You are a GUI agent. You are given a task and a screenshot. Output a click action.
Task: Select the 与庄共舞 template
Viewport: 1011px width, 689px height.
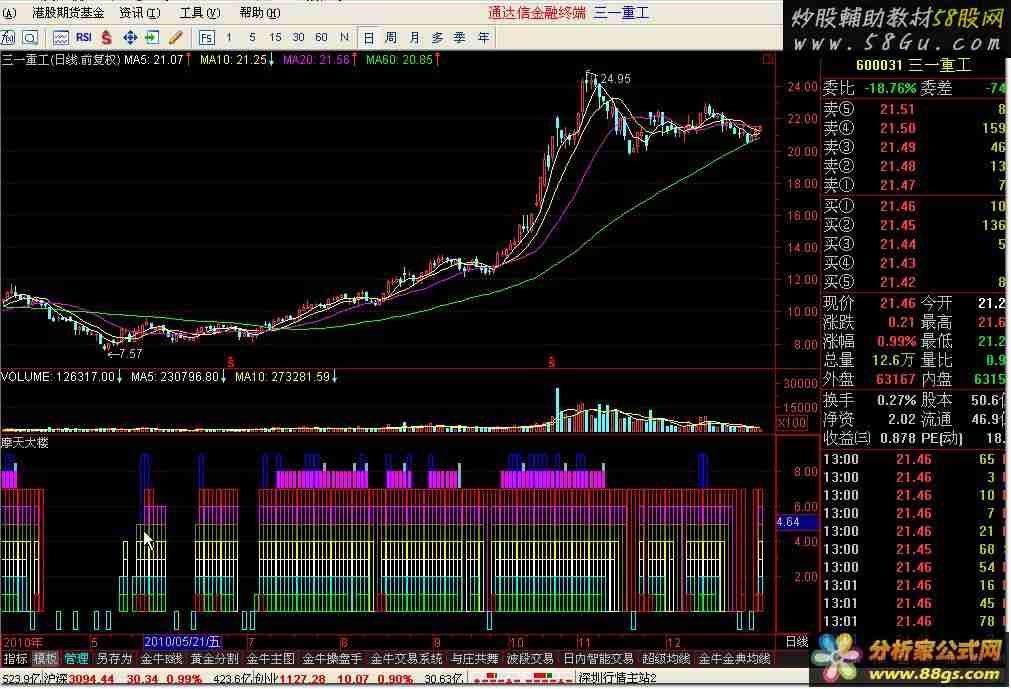475,659
